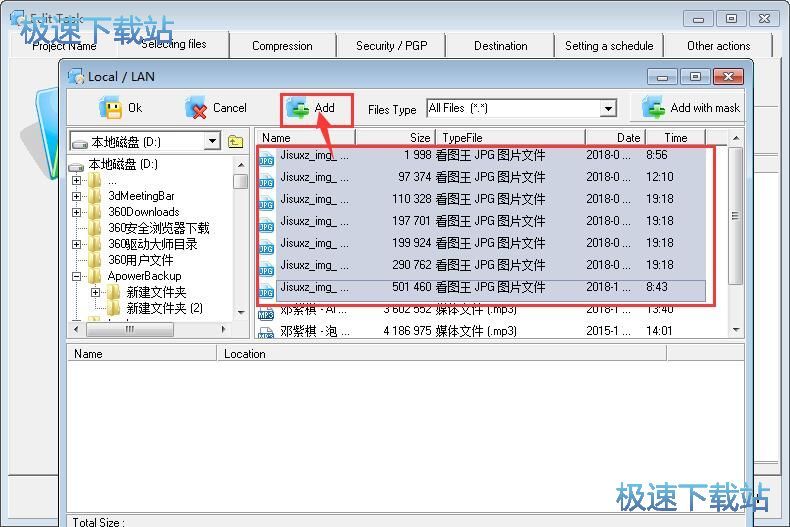790x527 pixels.
Task: Open the drive selector dropdown 本地磁盘 (D:)
Action: (x=213, y=142)
